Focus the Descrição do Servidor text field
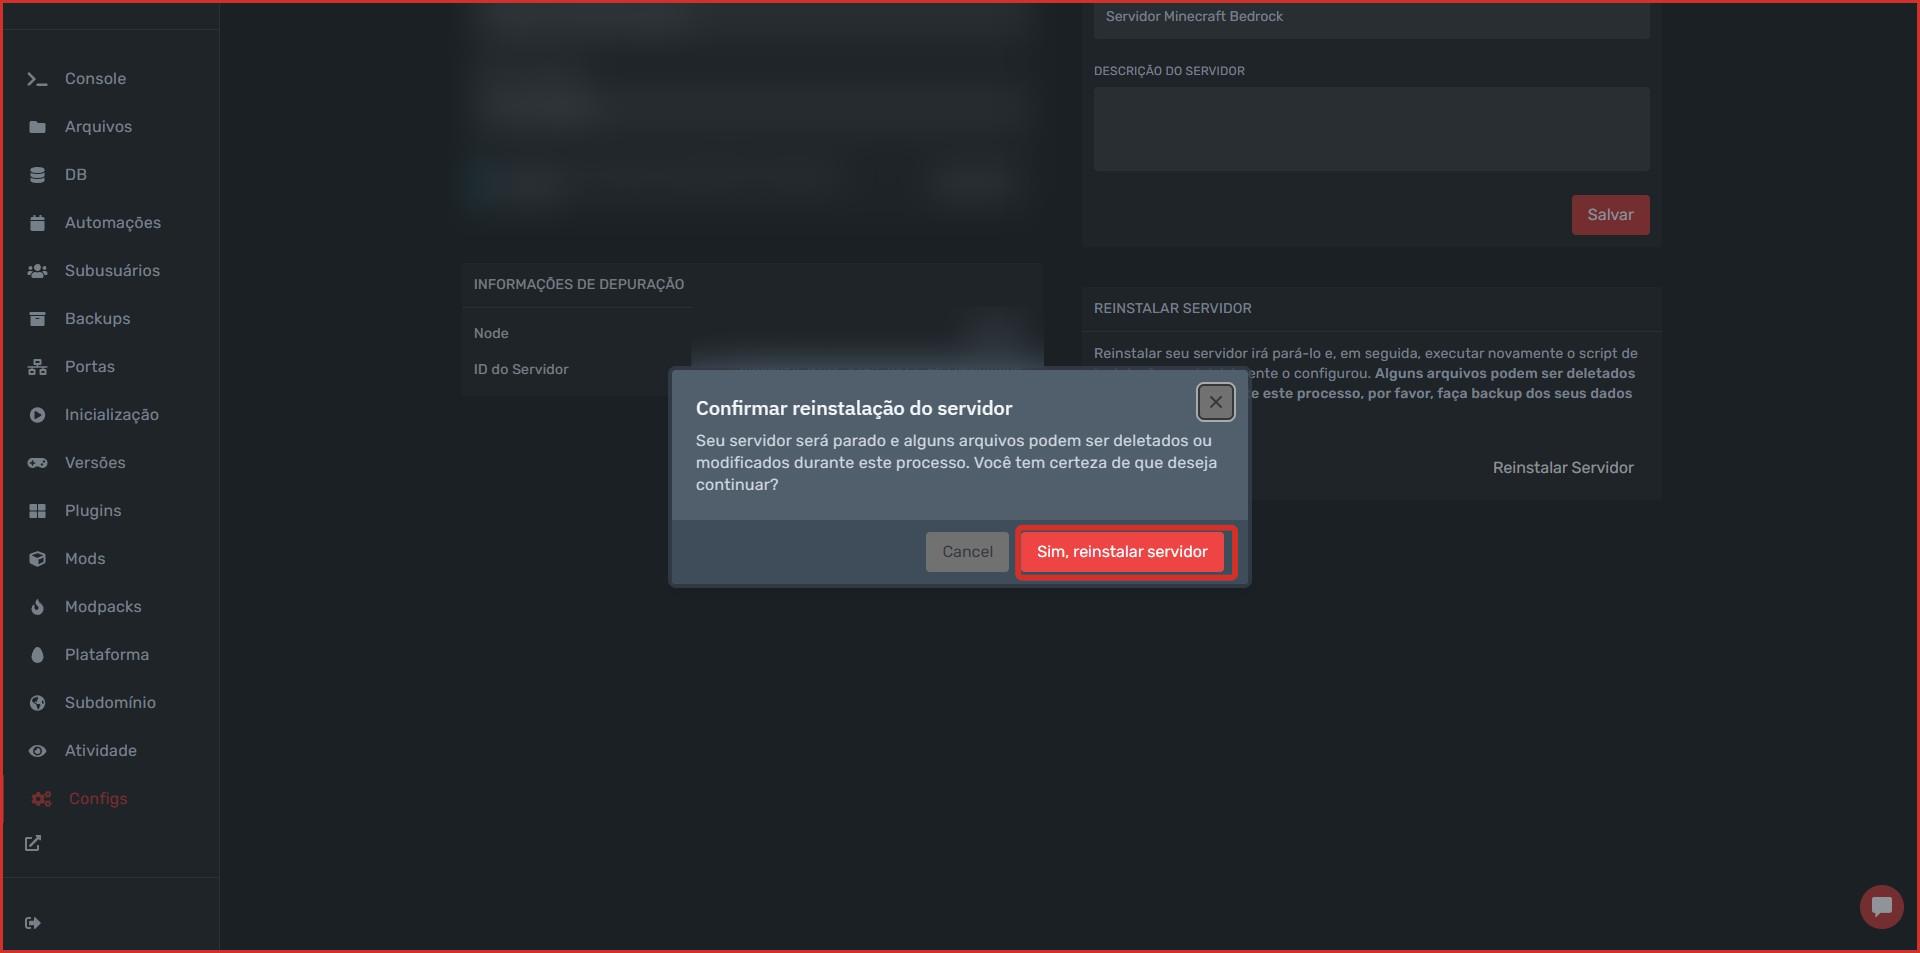 [1371, 129]
